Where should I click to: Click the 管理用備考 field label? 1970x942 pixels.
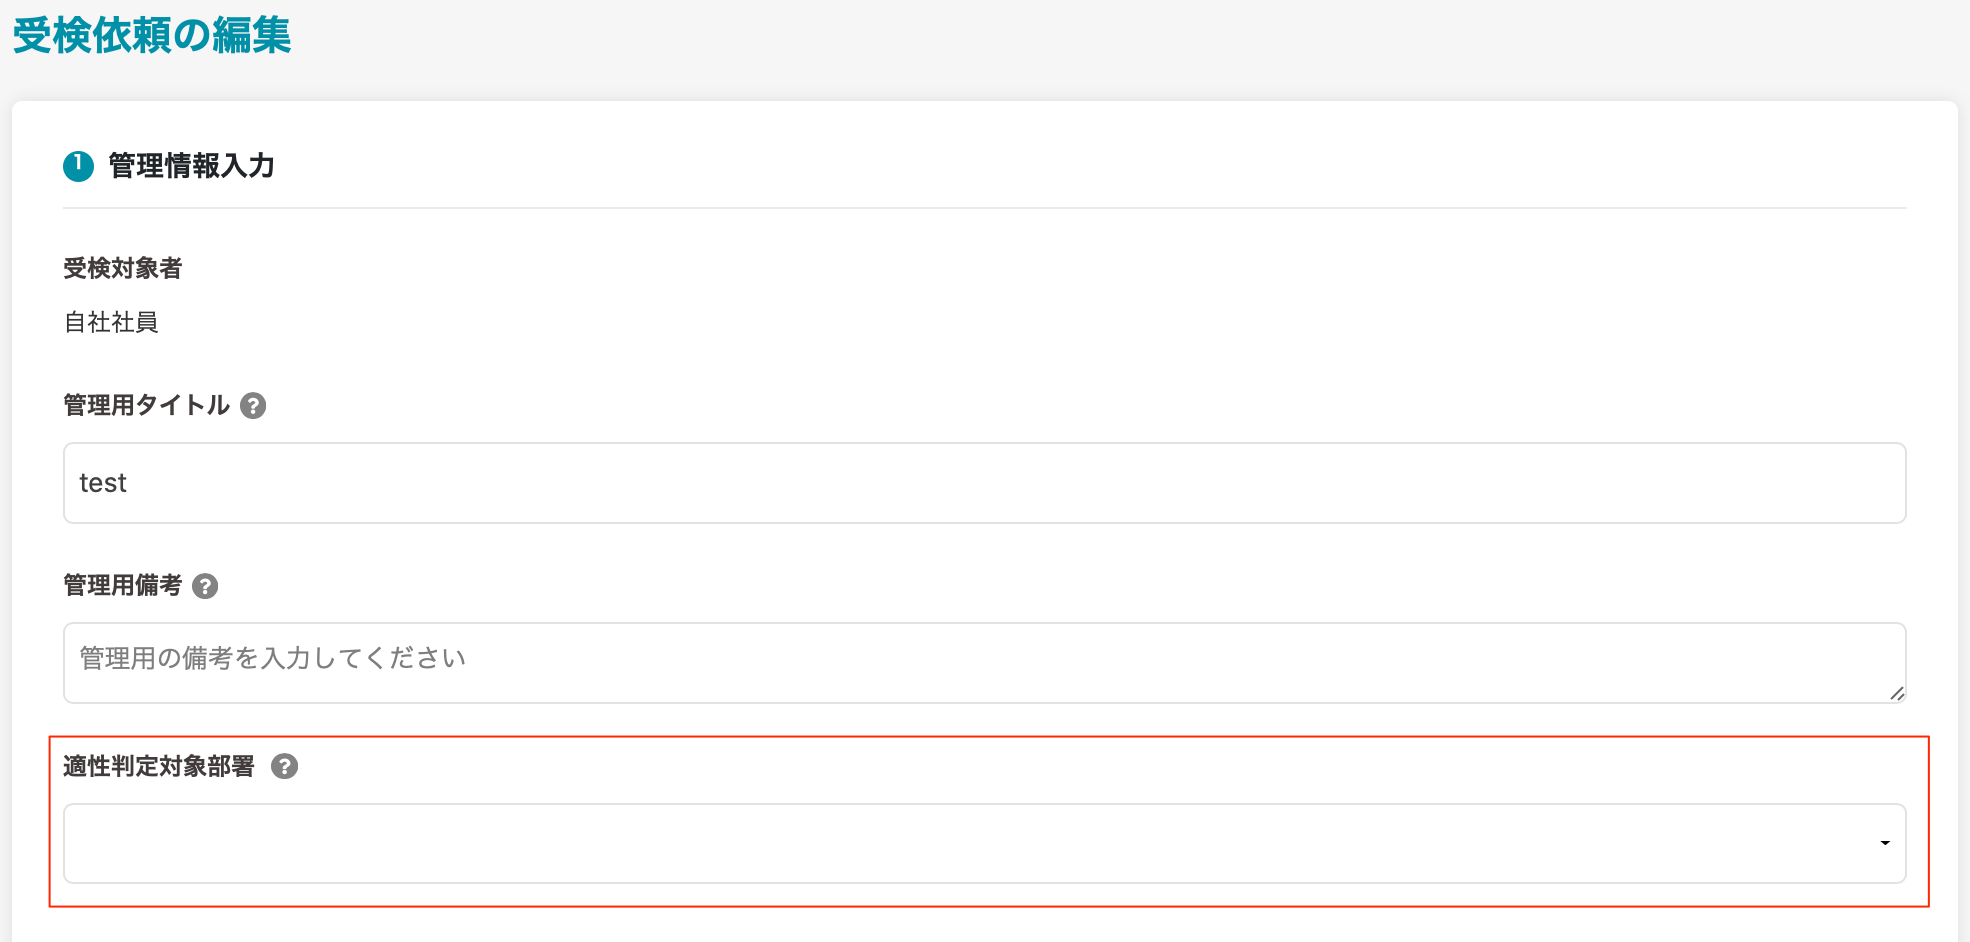pos(123,586)
